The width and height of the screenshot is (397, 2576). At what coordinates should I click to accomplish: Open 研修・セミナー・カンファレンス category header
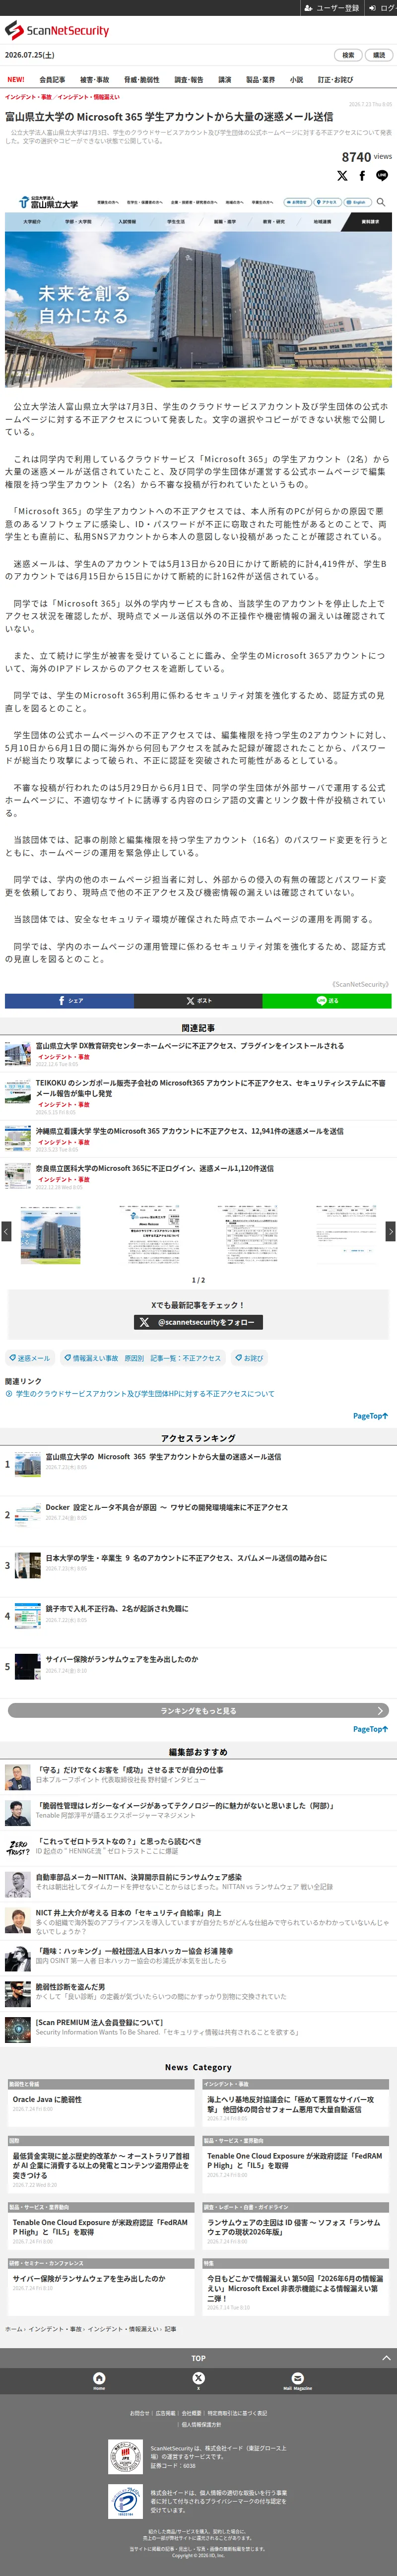(100, 2263)
